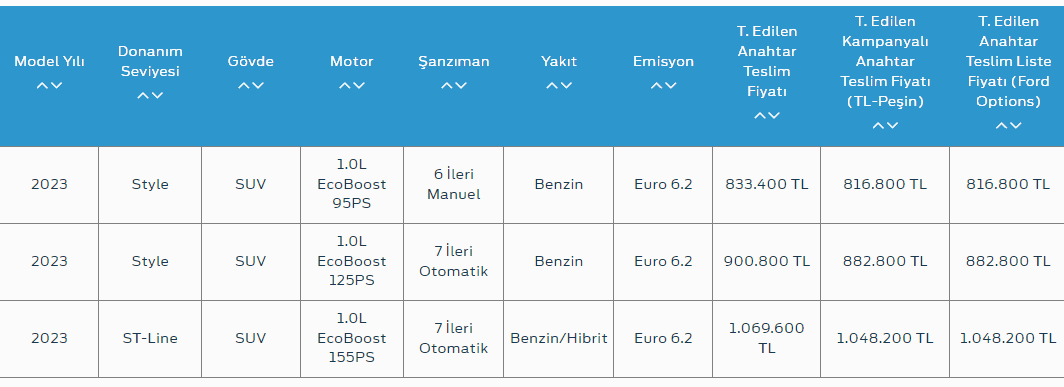Screen dimensions: 1064x387
Task: Sort descending by Gövde down arrow
Action: tap(257, 86)
